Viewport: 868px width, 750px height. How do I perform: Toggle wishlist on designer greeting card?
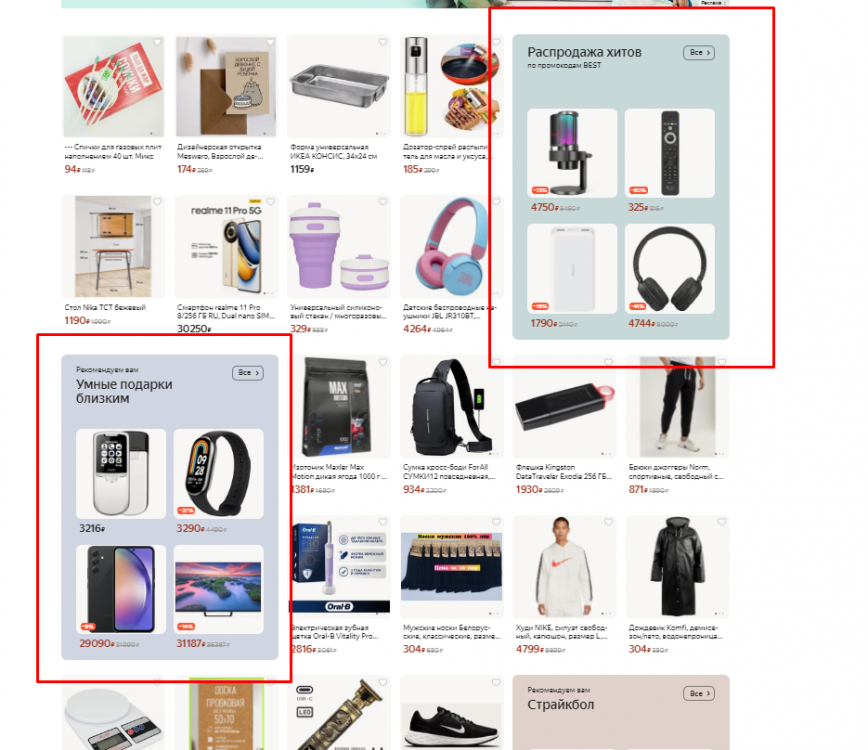[270, 42]
